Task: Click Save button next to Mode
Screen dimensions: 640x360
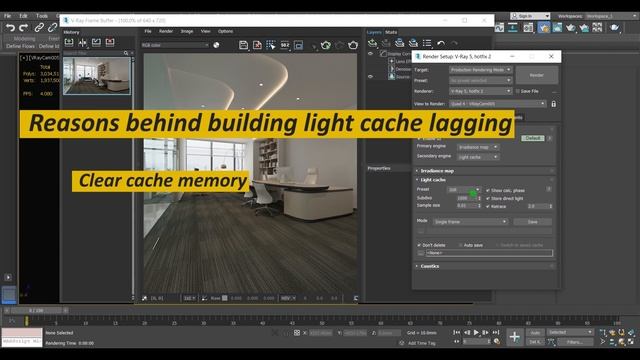Action: click(x=533, y=222)
